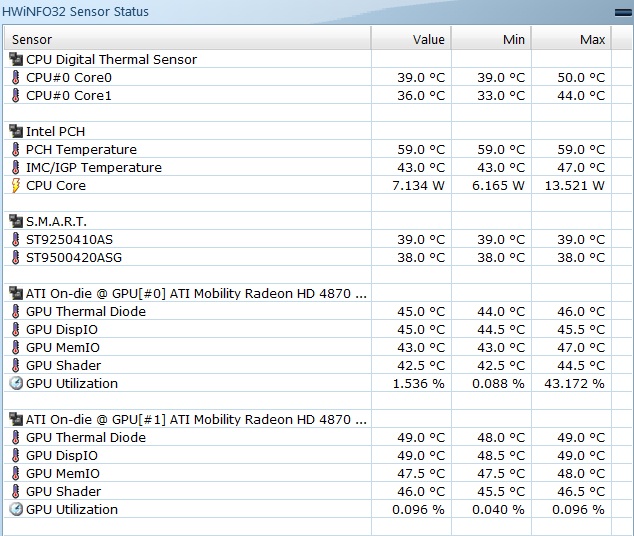Select the ST9250410AS drive label

[69, 239]
